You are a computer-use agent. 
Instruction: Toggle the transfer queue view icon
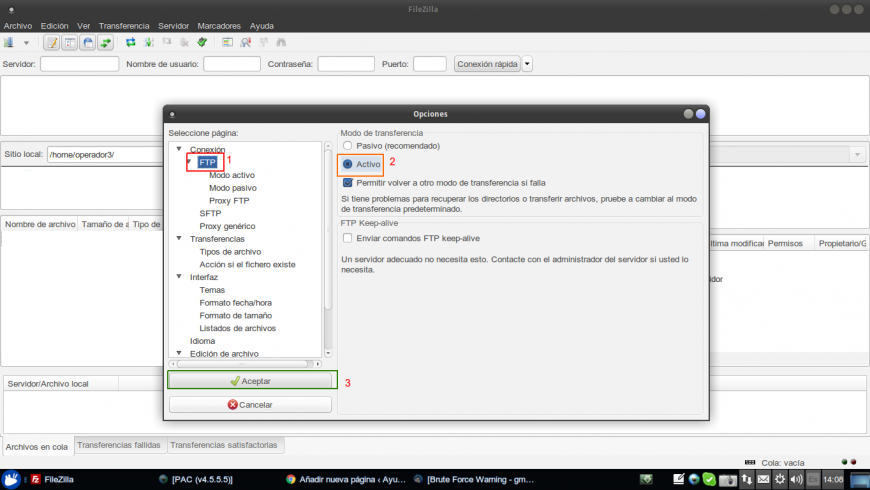[106, 43]
